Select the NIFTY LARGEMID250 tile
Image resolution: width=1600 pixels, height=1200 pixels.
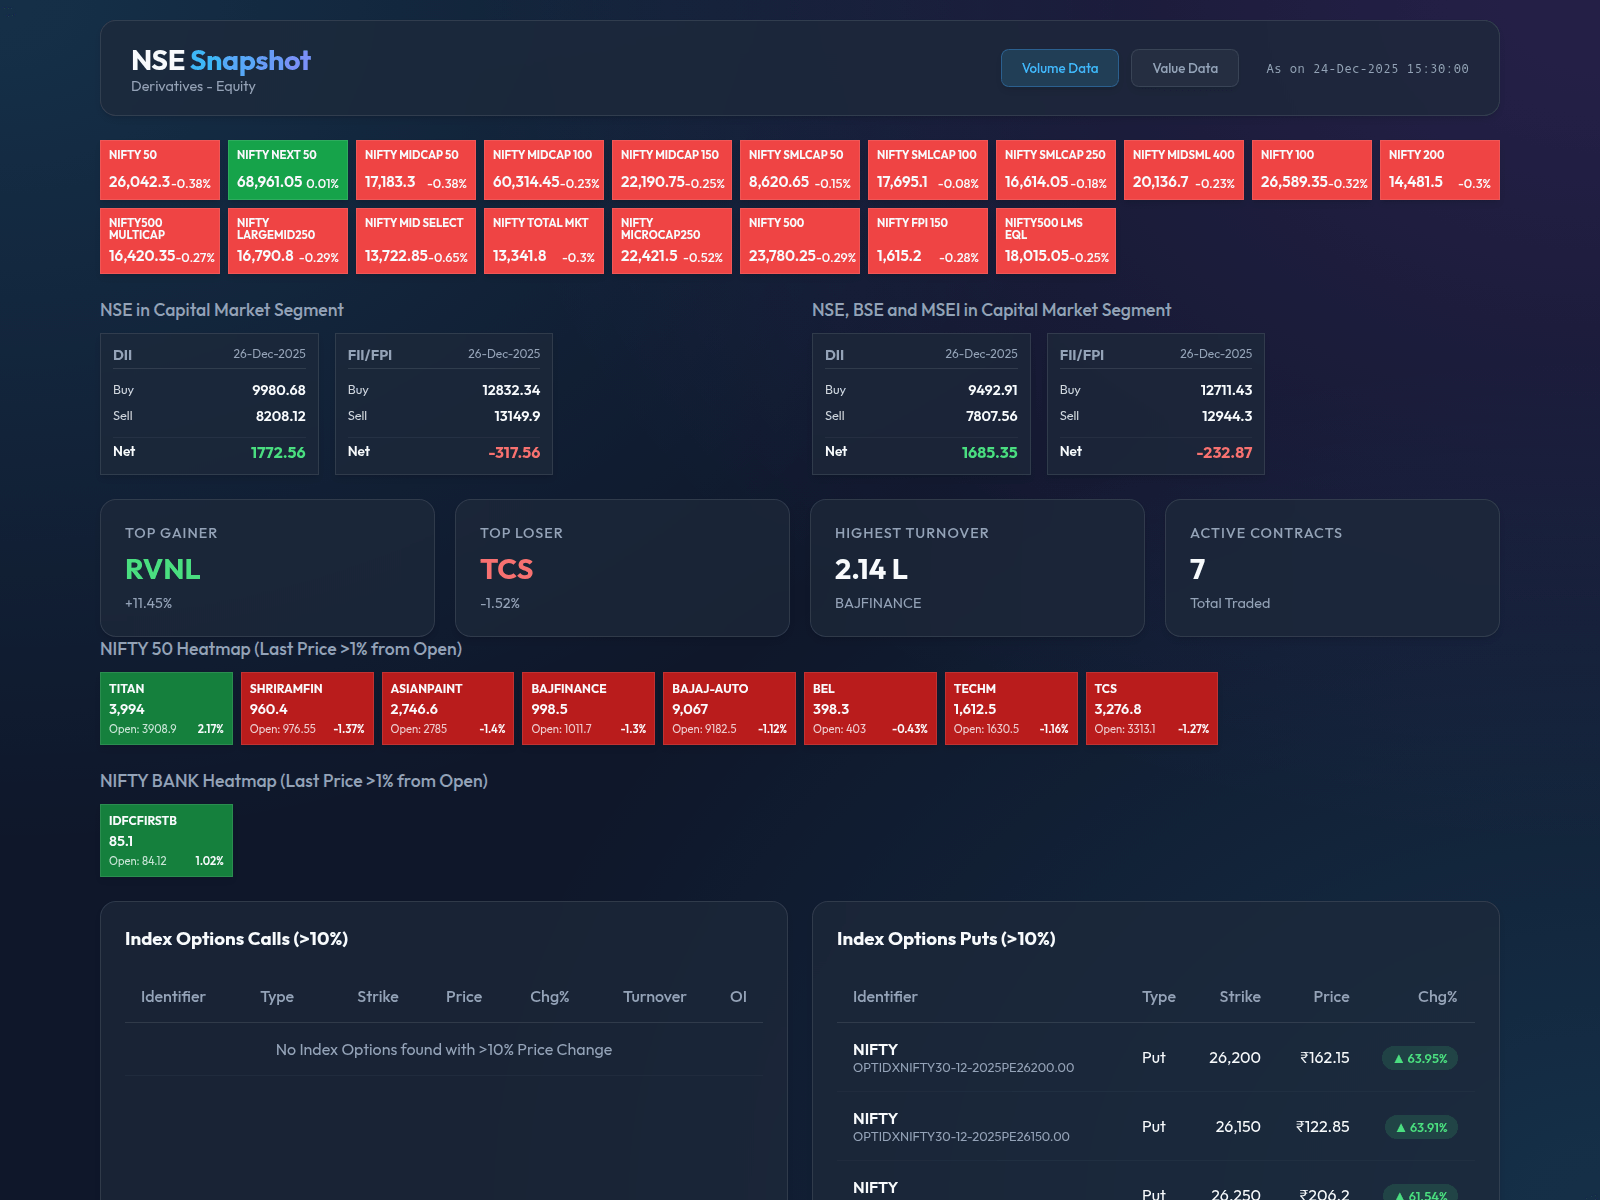coord(288,241)
